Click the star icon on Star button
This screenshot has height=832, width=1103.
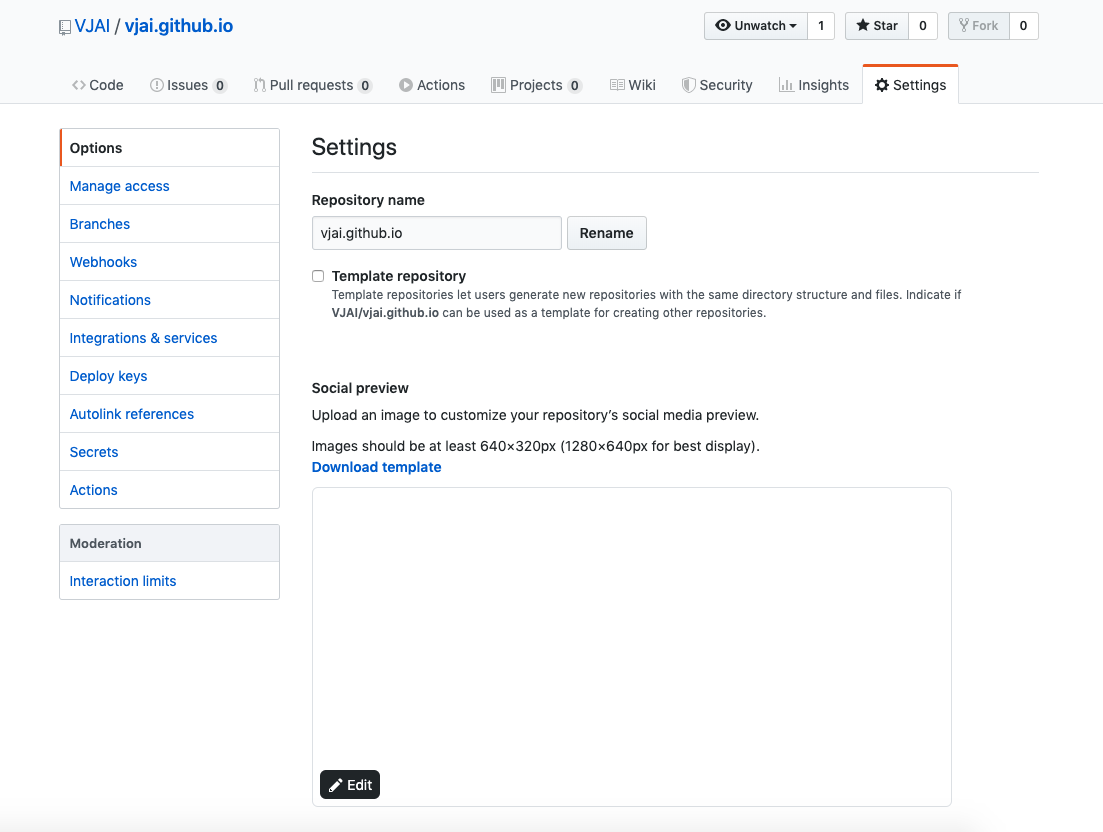862,25
